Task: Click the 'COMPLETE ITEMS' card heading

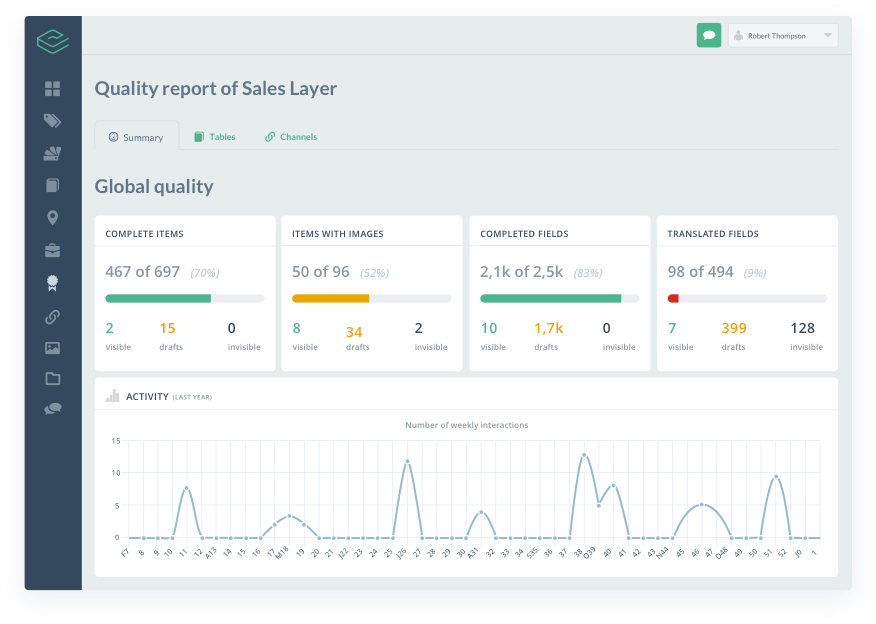Action: click(144, 234)
